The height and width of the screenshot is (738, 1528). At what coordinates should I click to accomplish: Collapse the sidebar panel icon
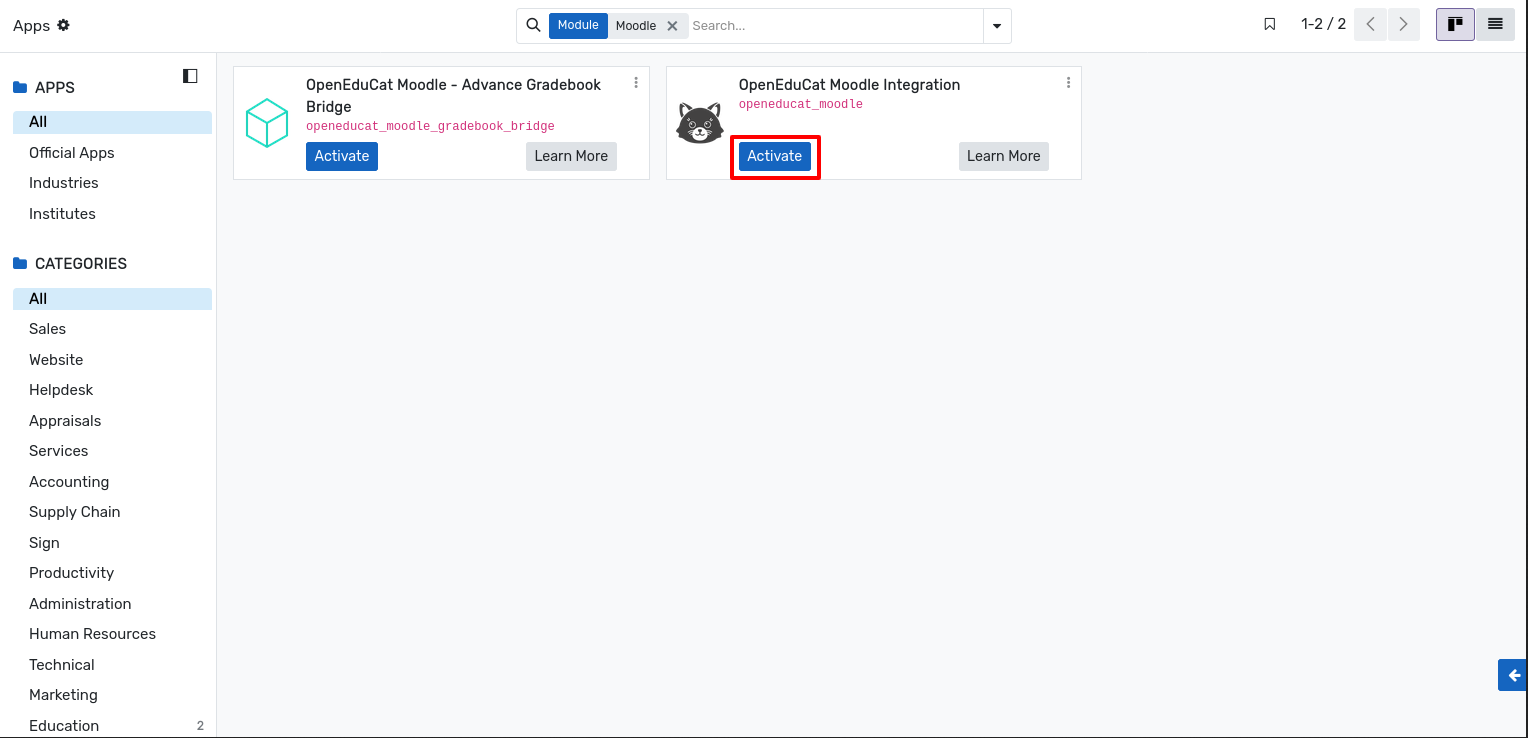point(190,76)
